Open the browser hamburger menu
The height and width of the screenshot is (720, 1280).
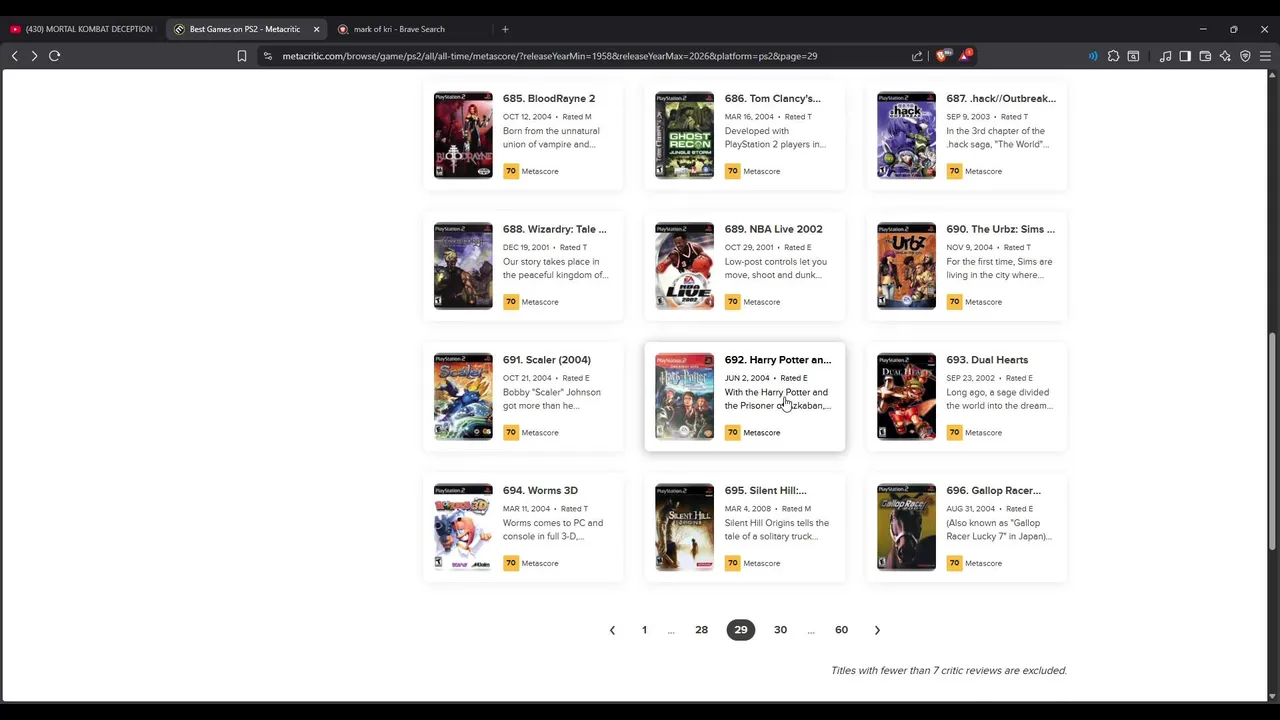click(x=1265, y=56)
